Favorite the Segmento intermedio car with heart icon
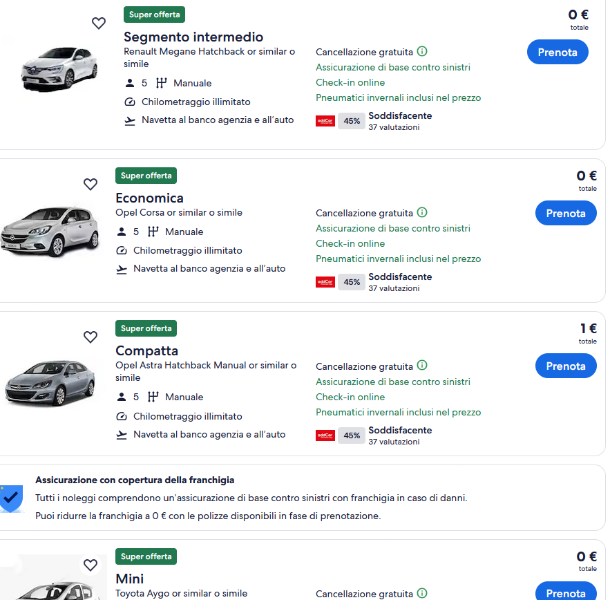Image resolution: width=610 pixels, height=600 pixels. pos(99,23)
